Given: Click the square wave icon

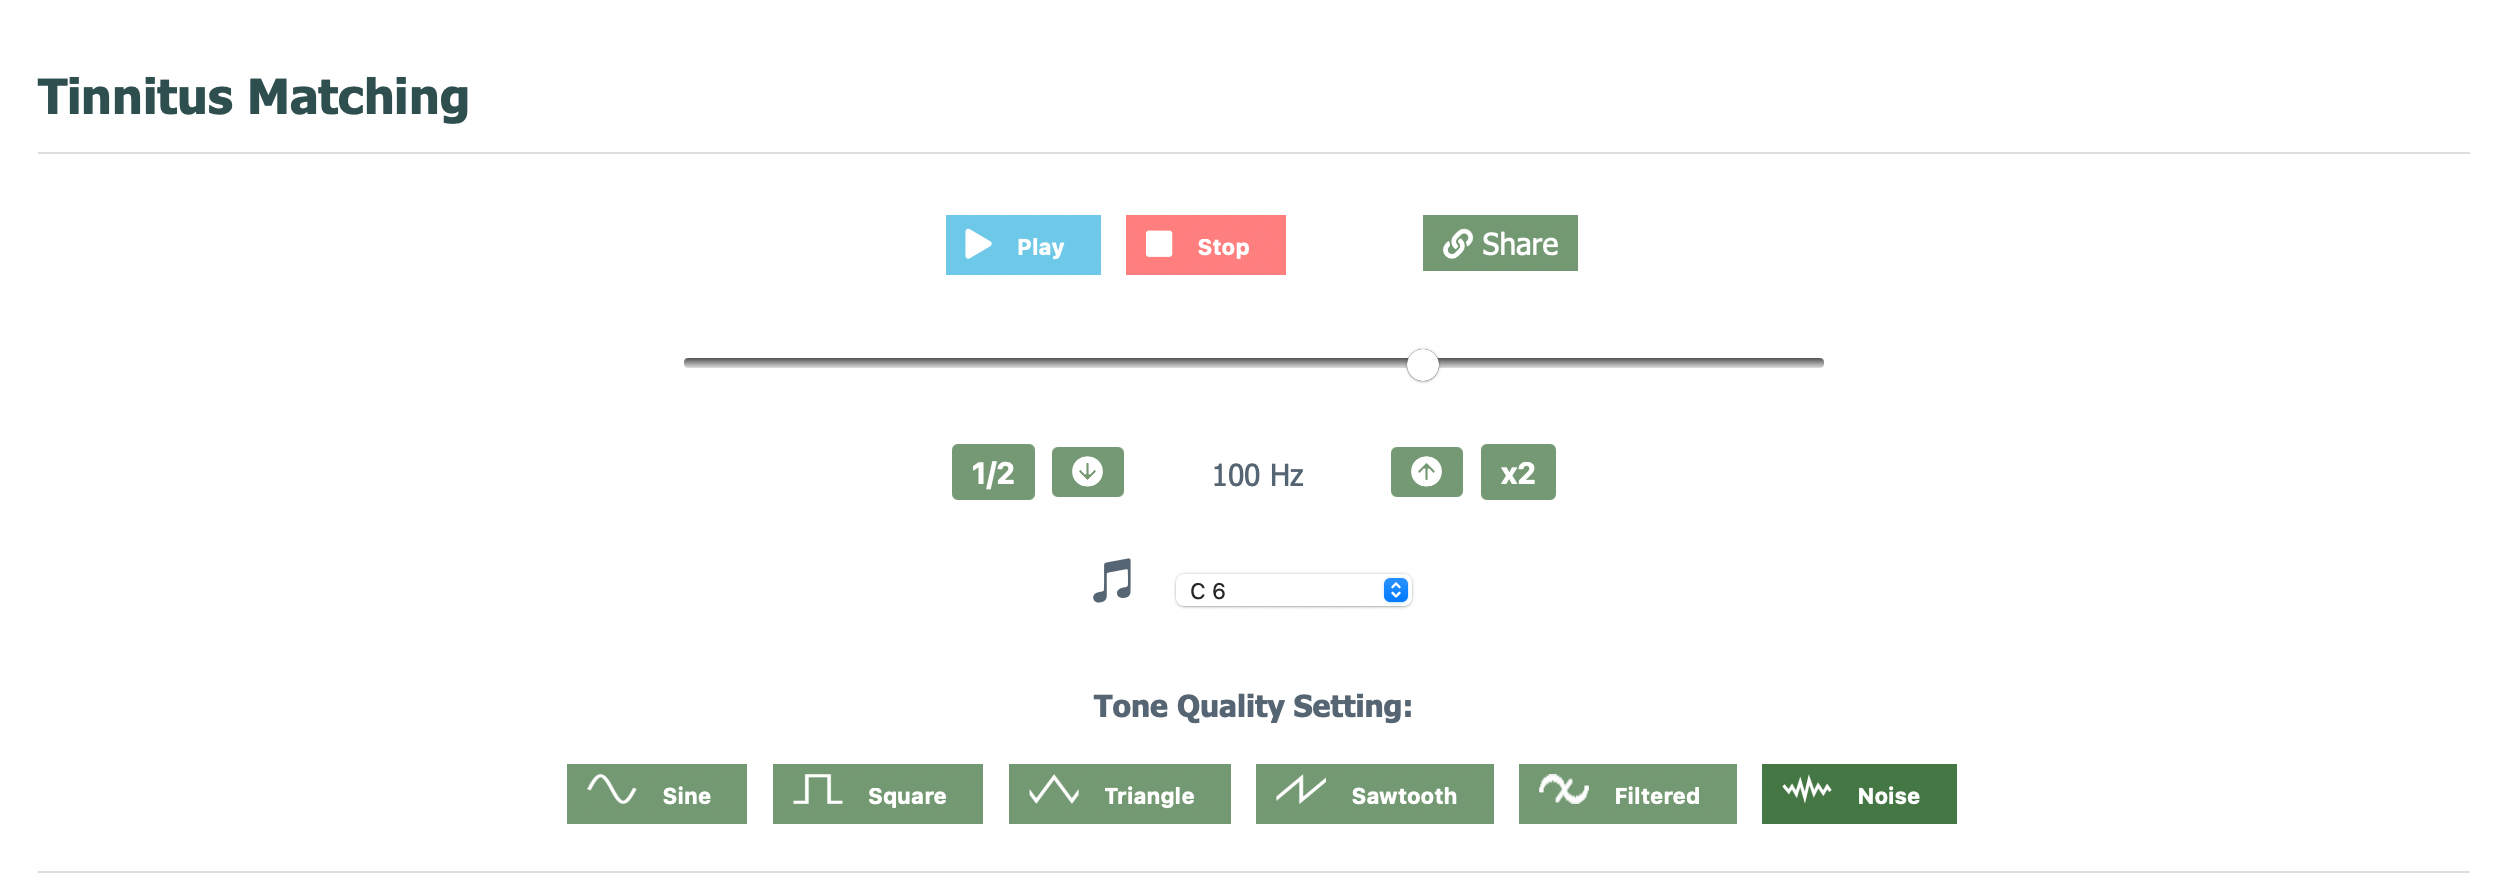Looking at the screenshot, I should coord(817,791).
